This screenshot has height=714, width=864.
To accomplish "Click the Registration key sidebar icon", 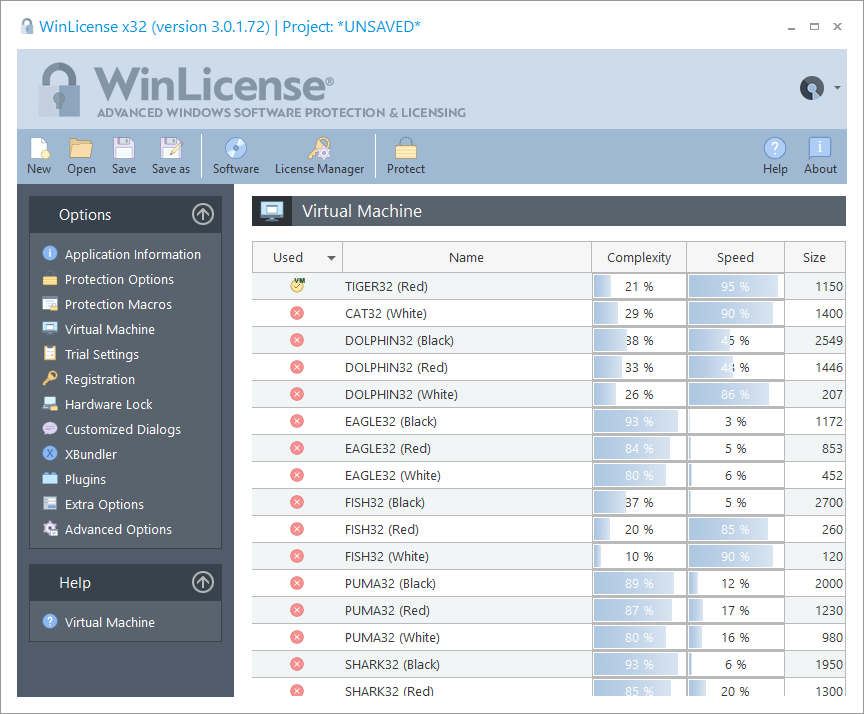I will point(50,378).
